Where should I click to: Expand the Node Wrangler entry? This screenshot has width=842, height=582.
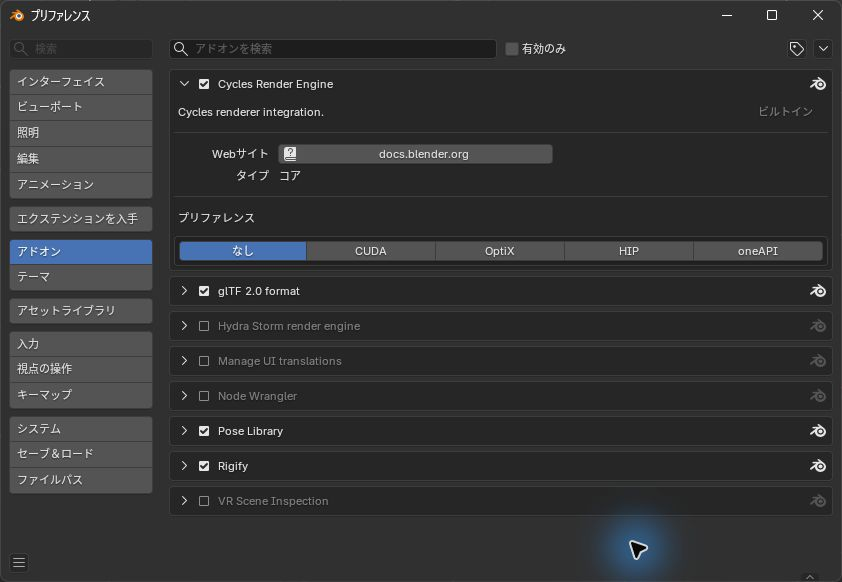[184, 396]
